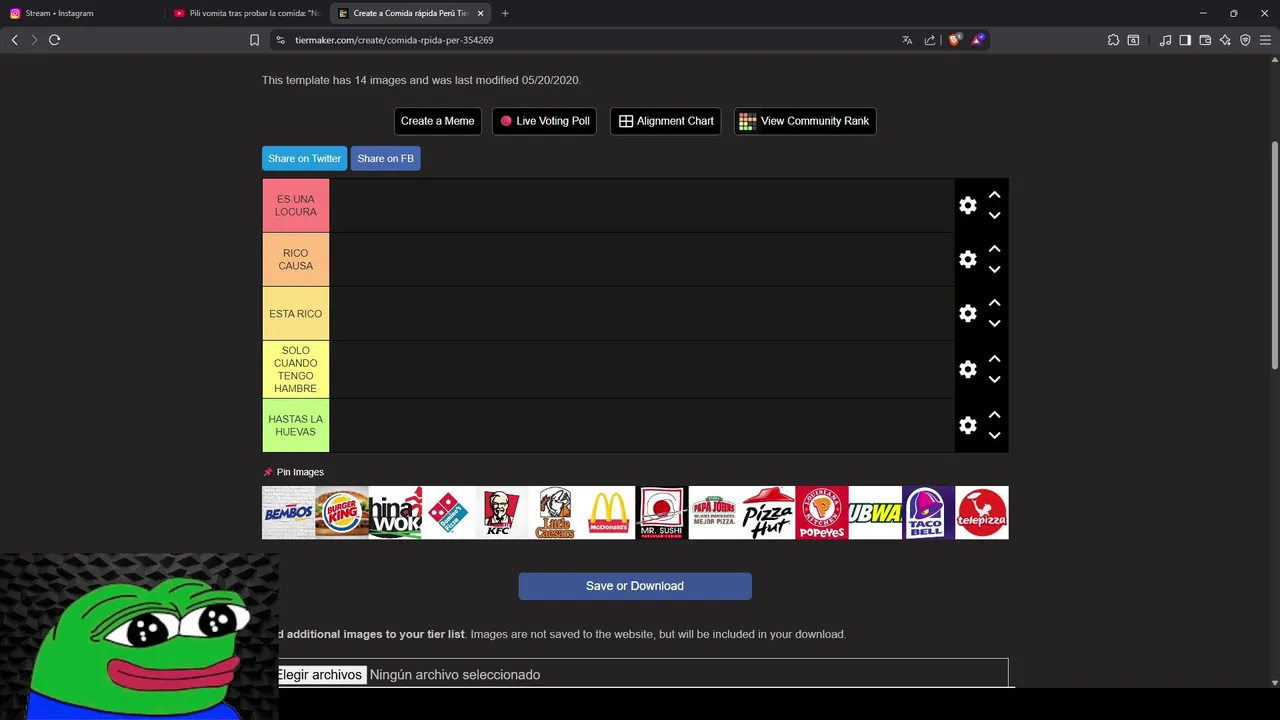Image resolution: width=1280 pixels, height=720 pixels.
Task: Open settings gear for ES UNA LOCURA row
Action: [x=967, y=205]
